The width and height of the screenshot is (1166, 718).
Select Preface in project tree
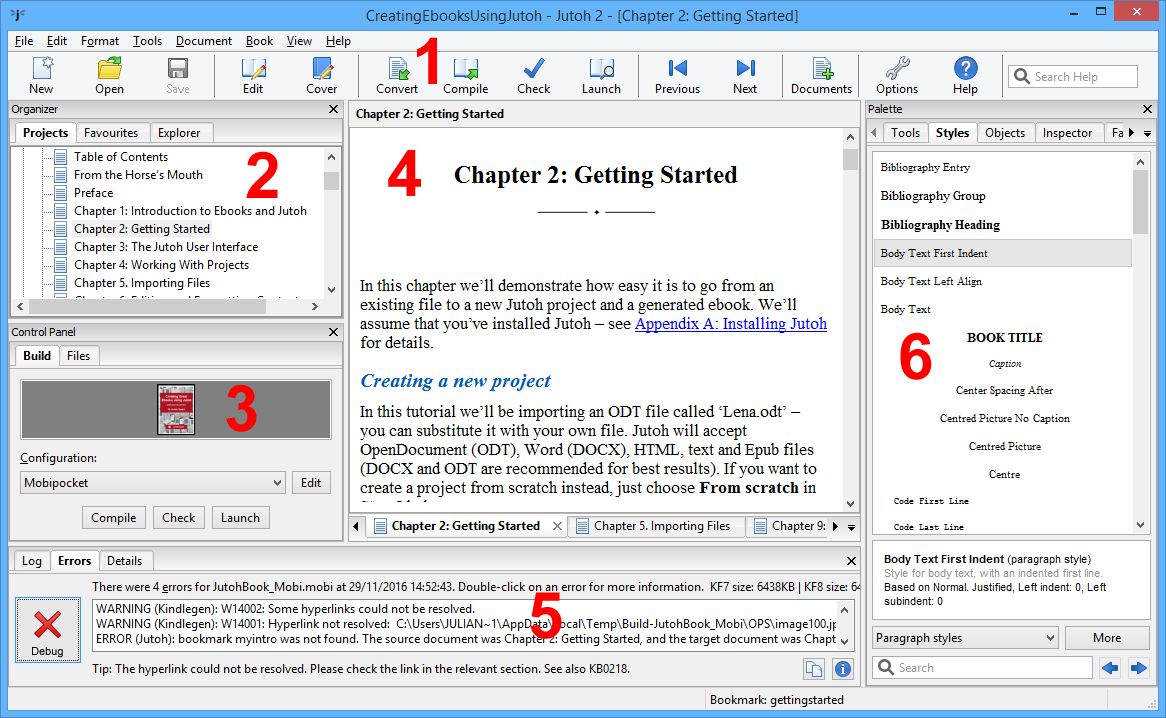94,193
